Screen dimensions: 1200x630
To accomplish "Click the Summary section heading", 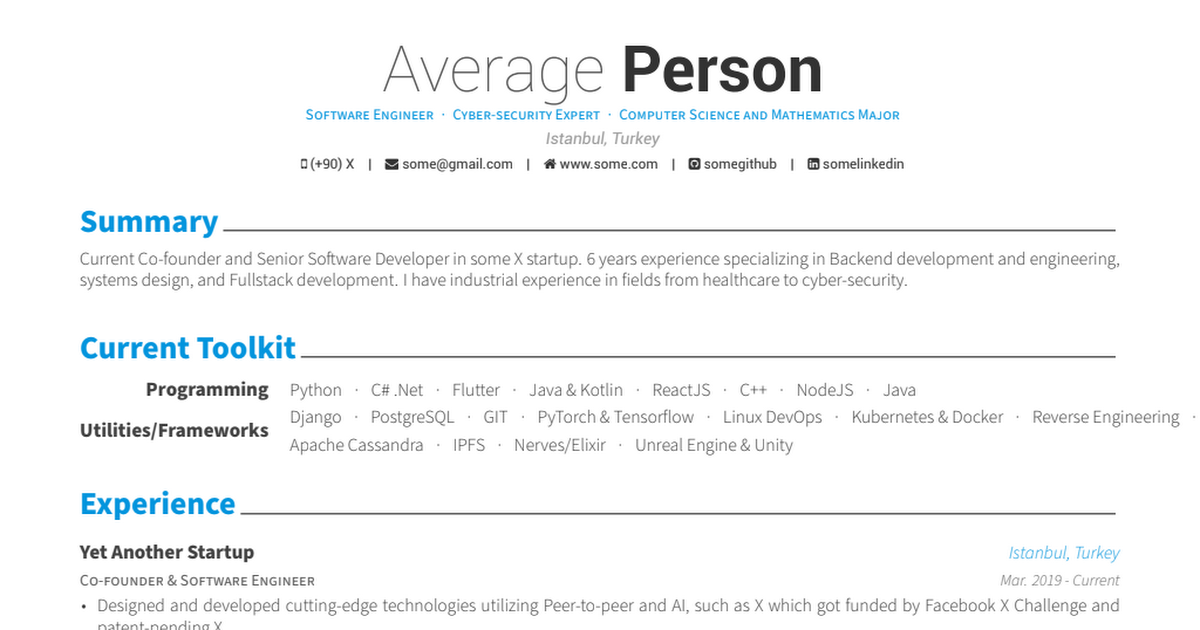I will [x=149, y=222].
